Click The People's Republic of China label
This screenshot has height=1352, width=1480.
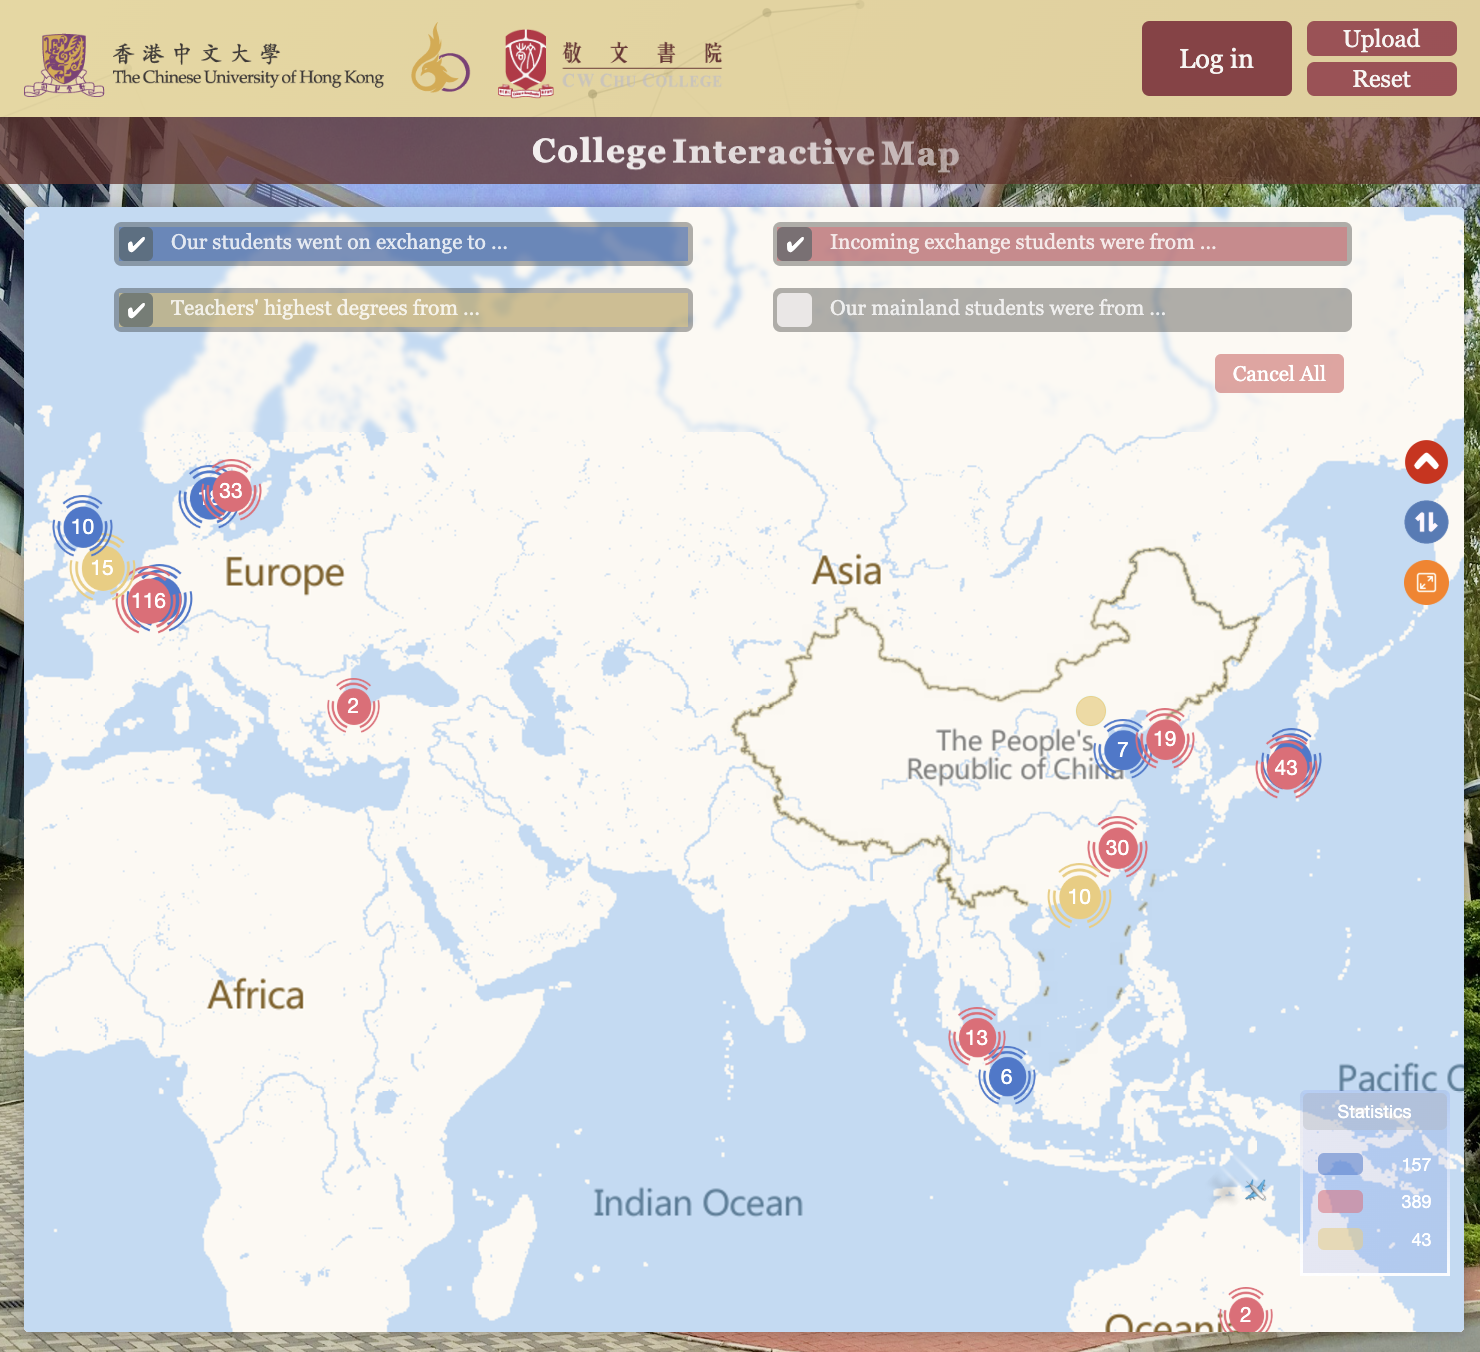point(1015,755)
